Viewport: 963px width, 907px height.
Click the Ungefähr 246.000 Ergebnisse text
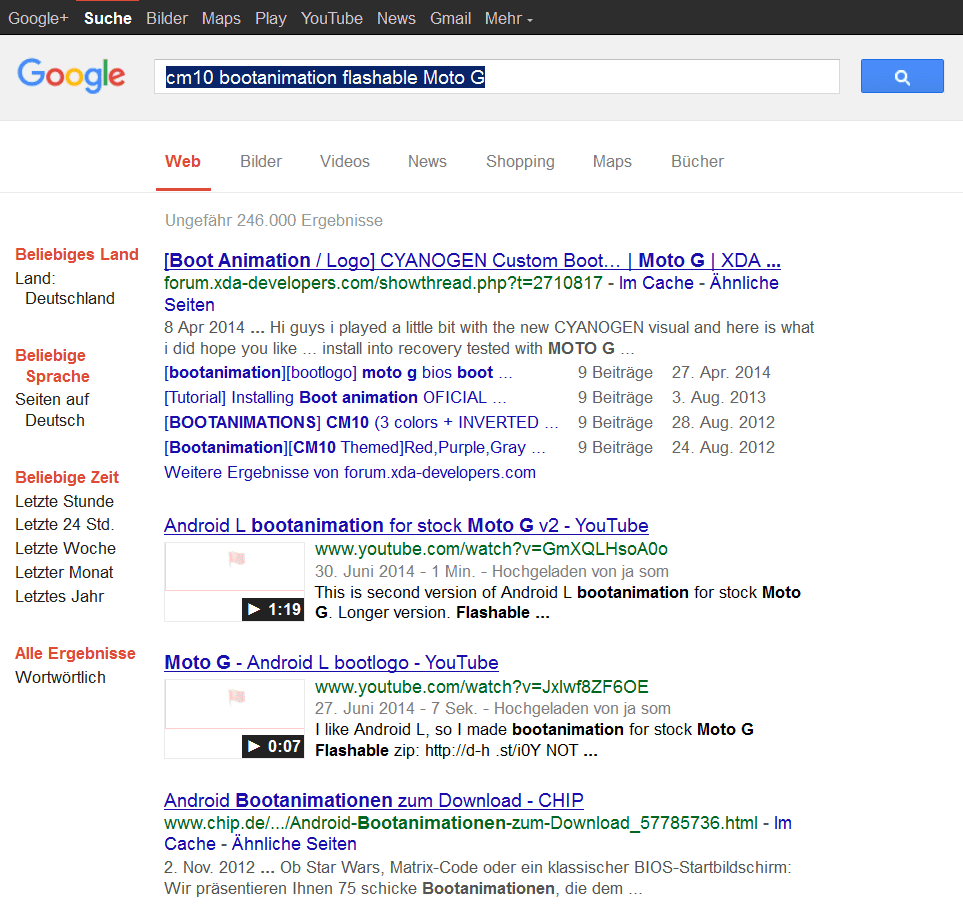[274, 220]
